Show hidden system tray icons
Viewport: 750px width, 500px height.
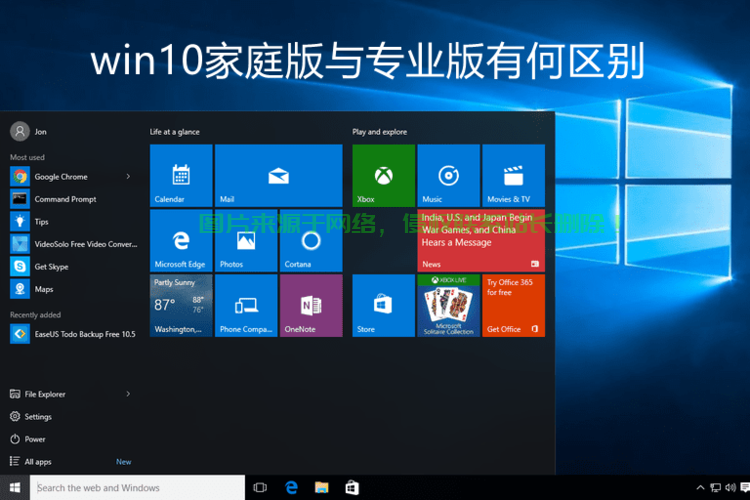click(x=700, y=488)
